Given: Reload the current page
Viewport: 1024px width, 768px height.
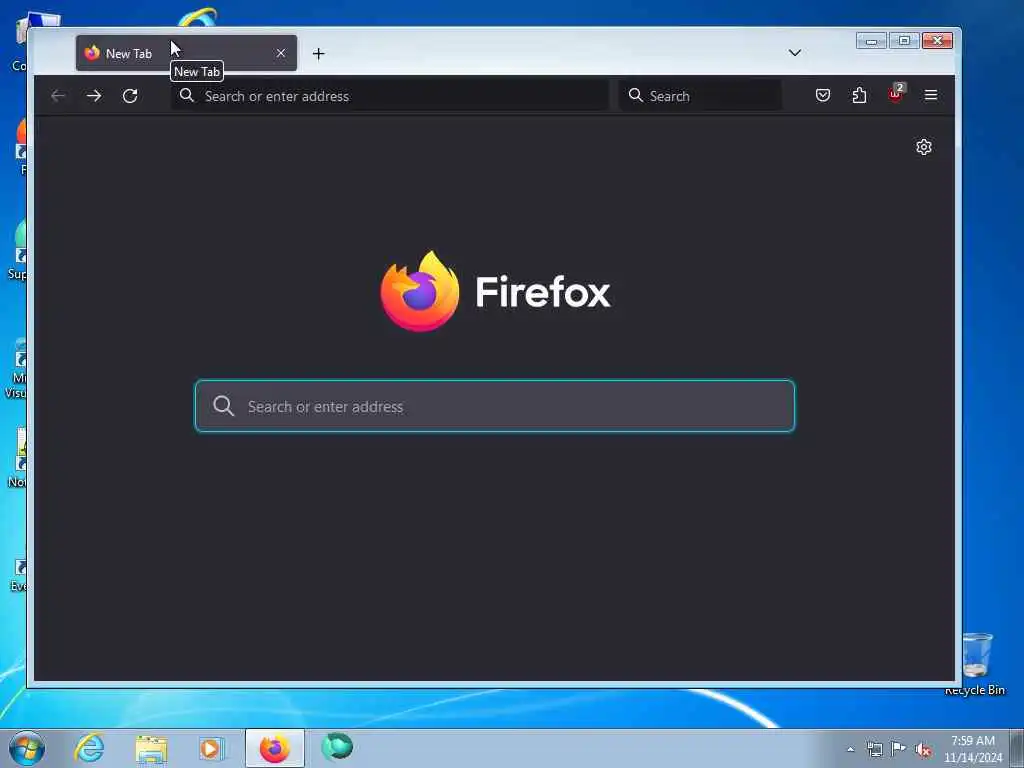Looking at the screenshot, I should pyautogui.click(x=130, y=96).
